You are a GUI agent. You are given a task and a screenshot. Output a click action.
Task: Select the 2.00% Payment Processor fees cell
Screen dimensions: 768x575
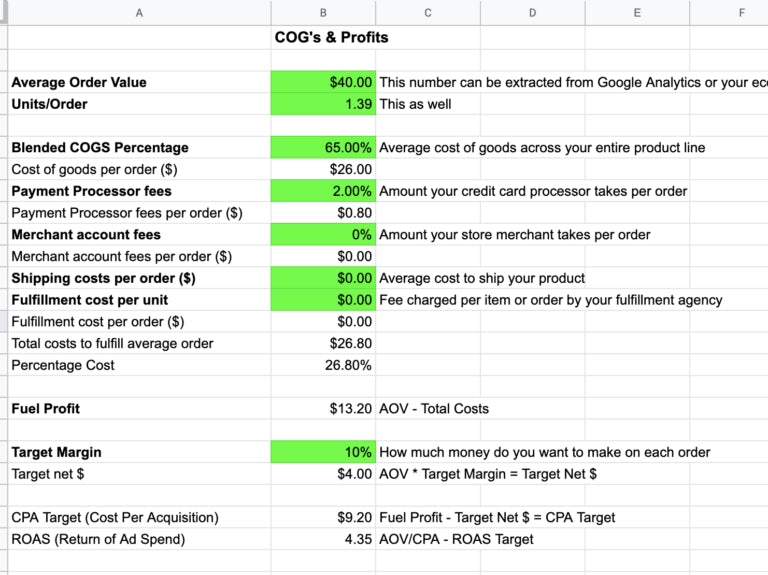tap(323, 191)
